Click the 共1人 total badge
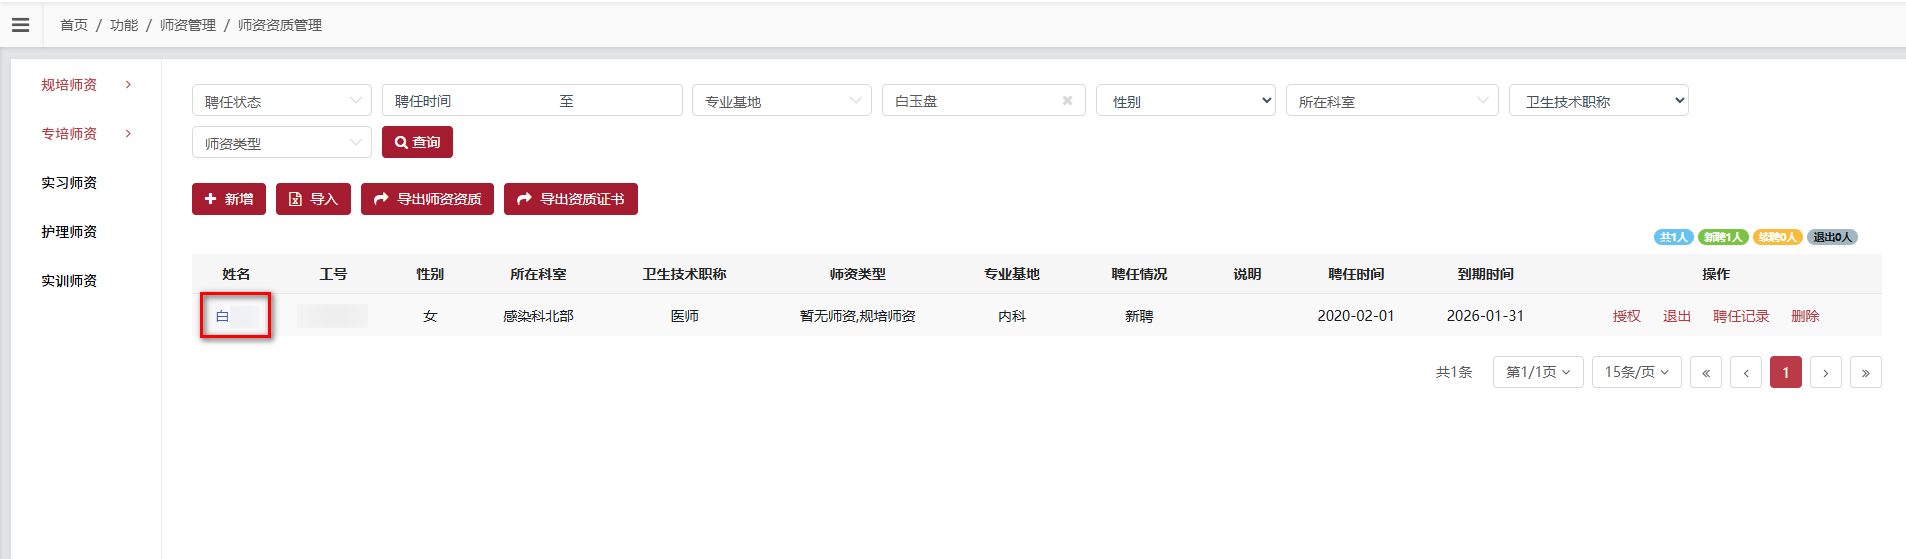 tap(1673, 237)
